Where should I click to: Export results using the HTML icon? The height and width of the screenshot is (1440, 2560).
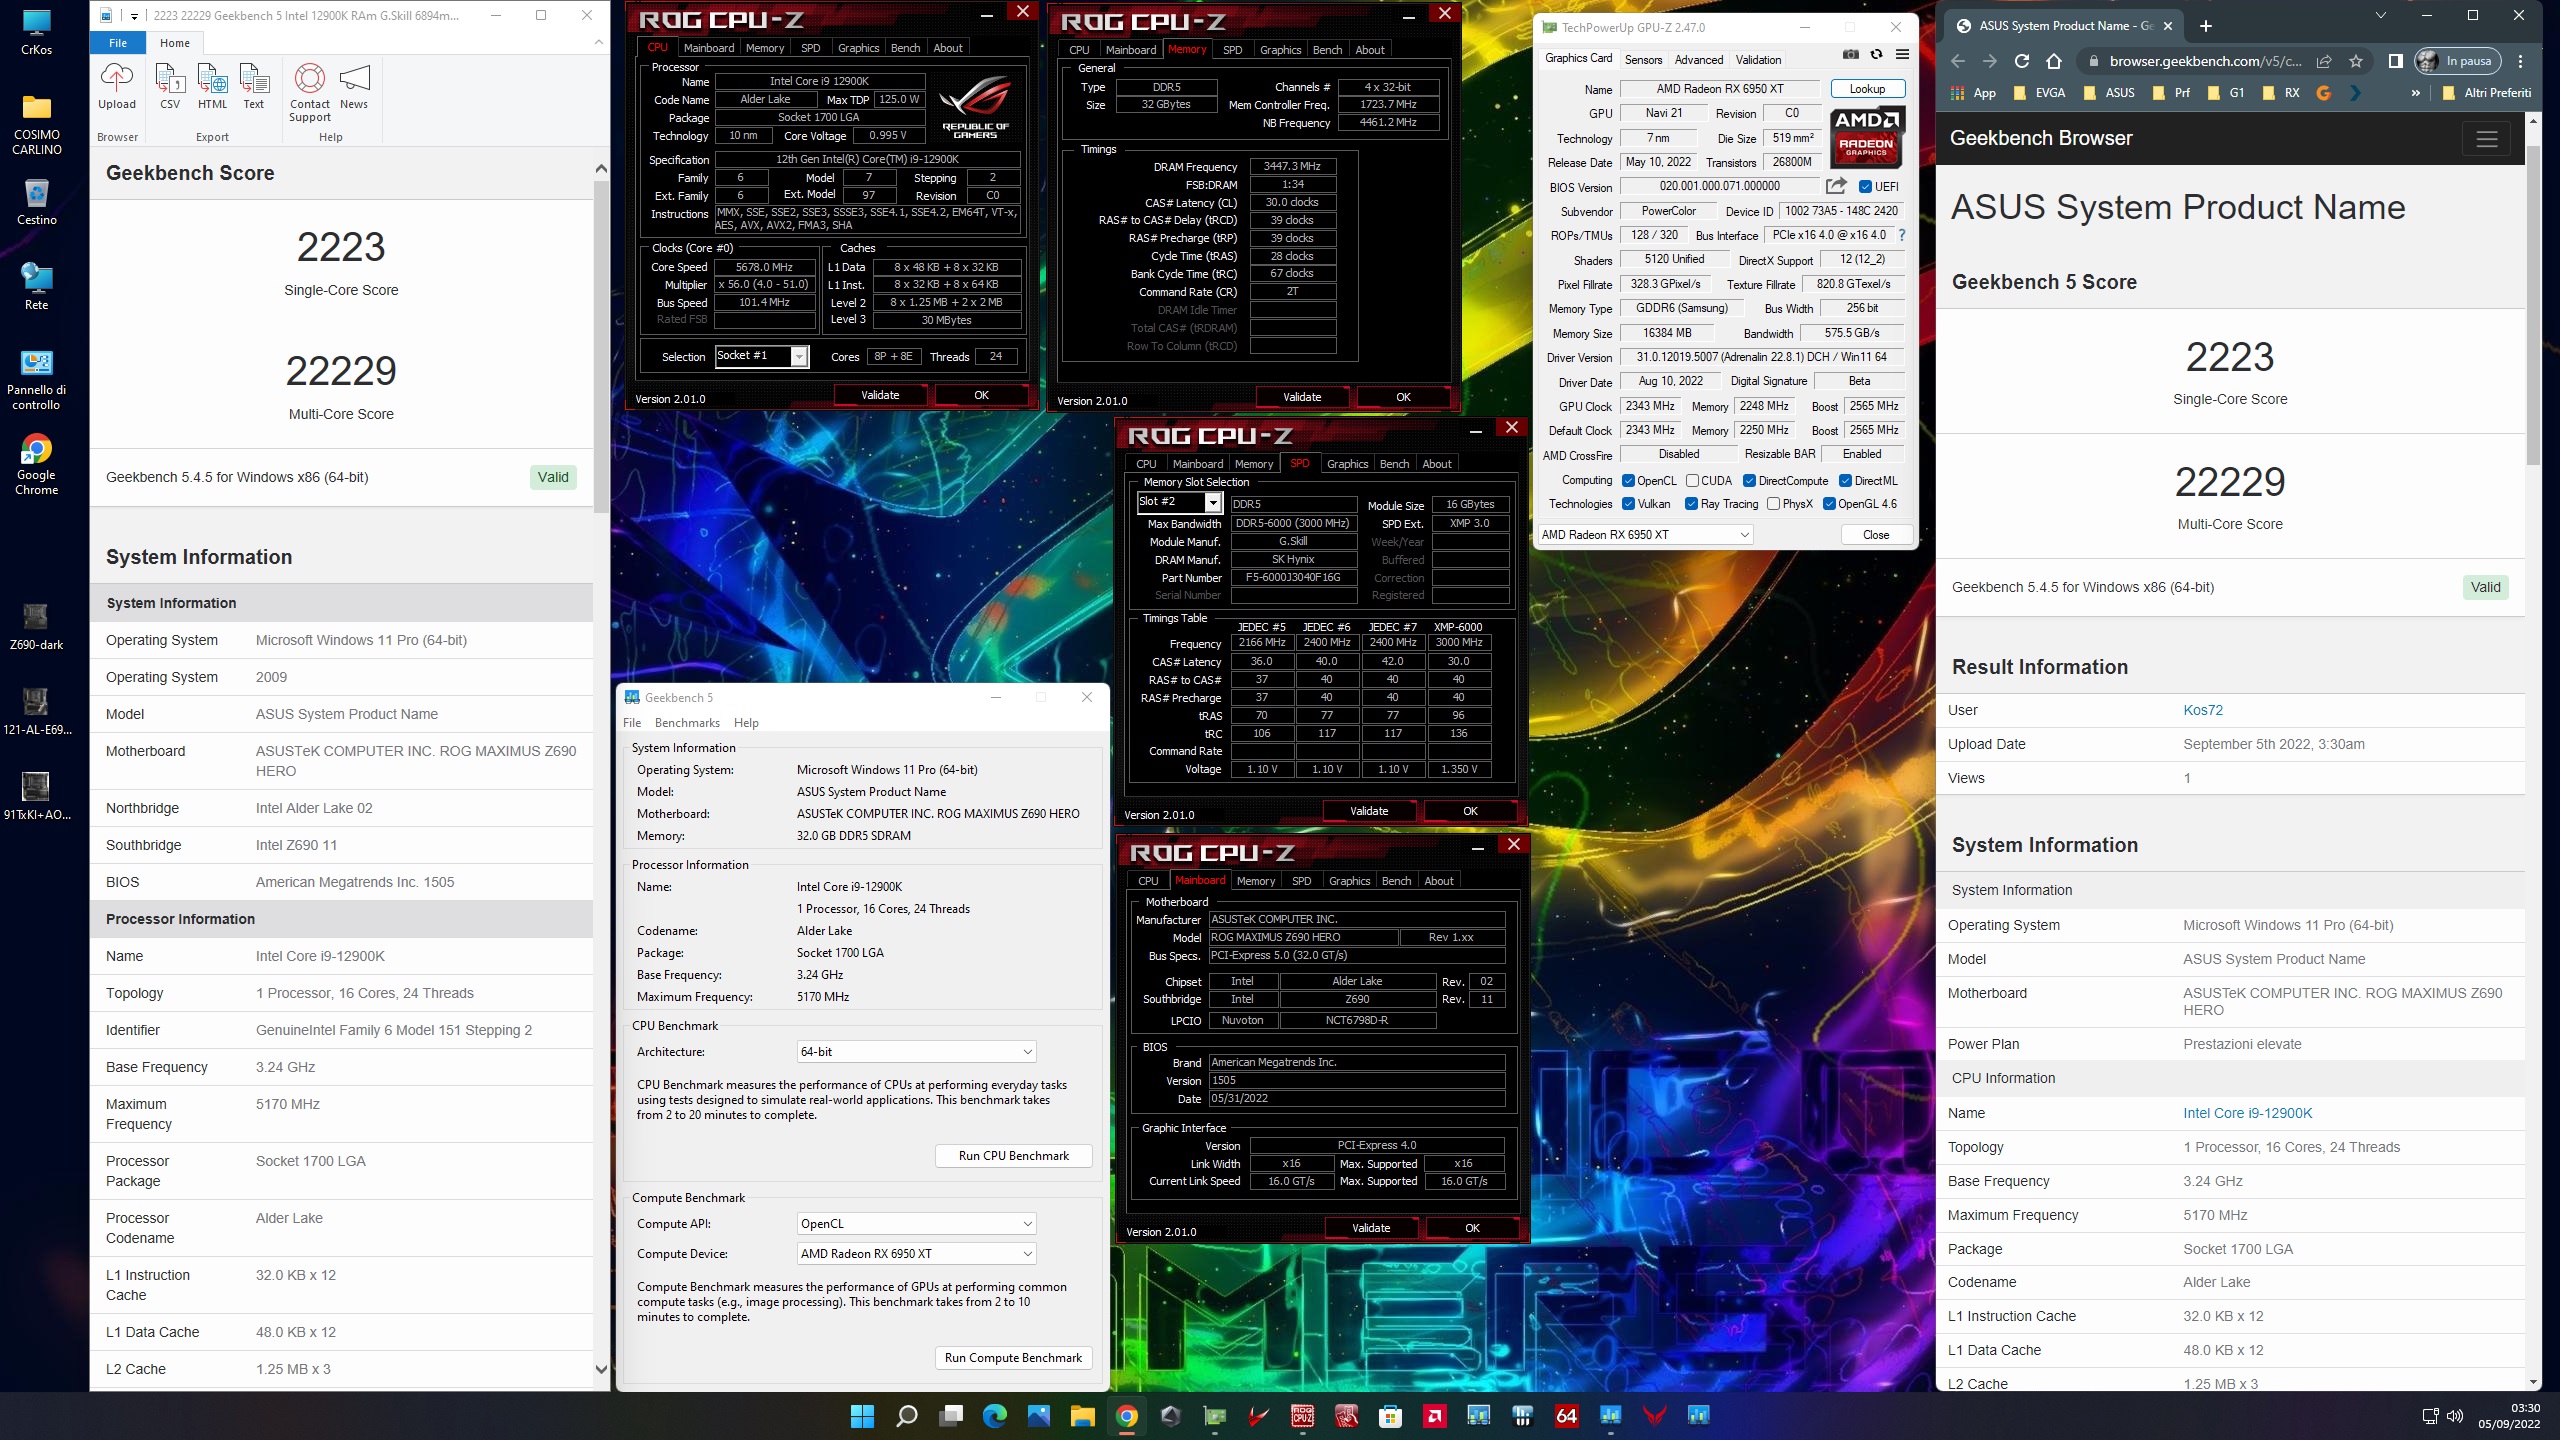tap(212, 86)
